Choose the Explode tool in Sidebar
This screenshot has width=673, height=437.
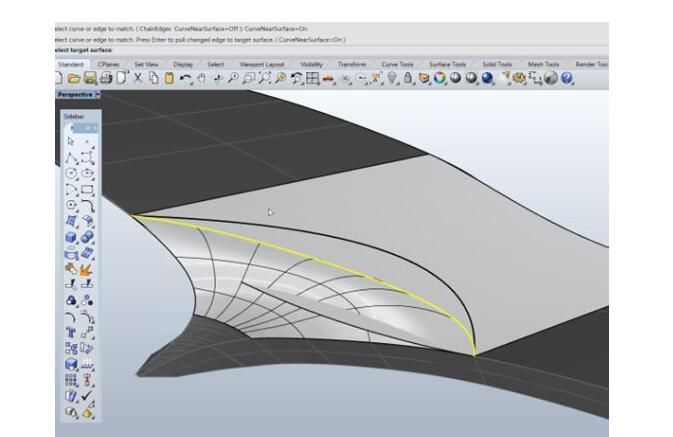(x=87, y=268)
